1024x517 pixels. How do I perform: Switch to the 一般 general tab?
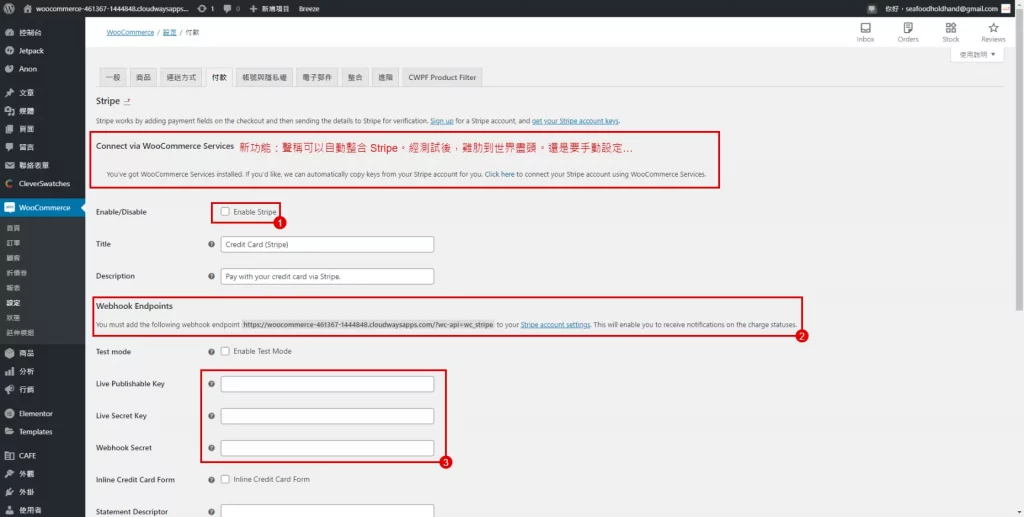(113, 77)
